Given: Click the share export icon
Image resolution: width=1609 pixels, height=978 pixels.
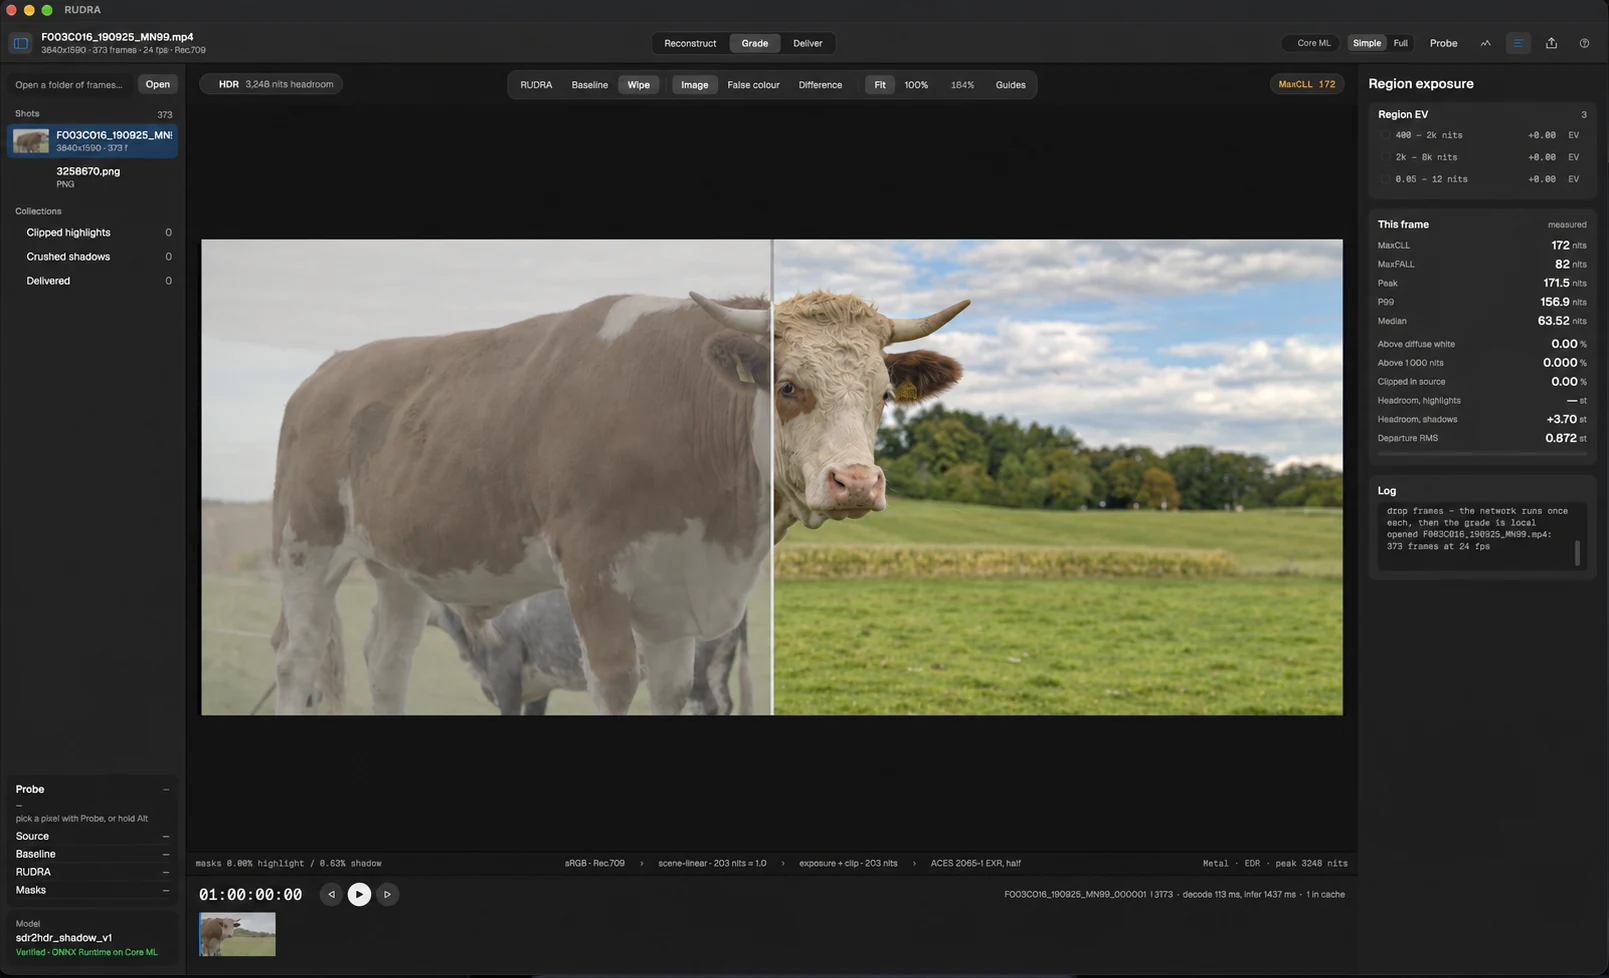Looking at the screenshot, I should pyautogui.click(x=1551, y=43).
